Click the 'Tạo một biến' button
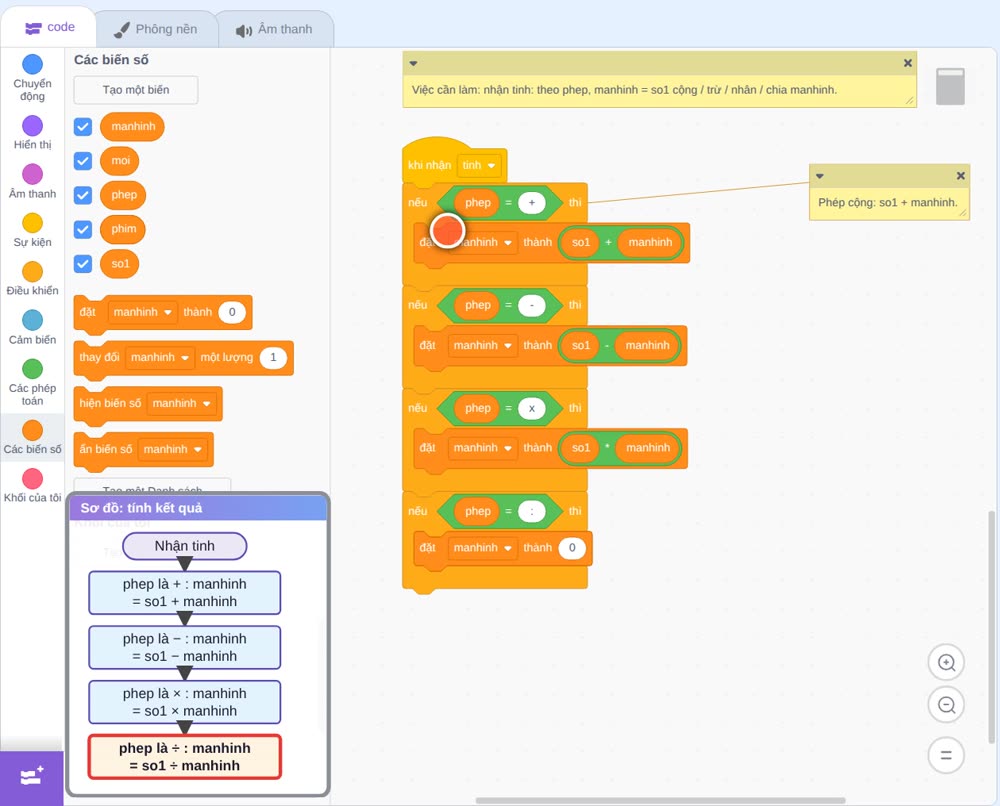 [136, 90]
